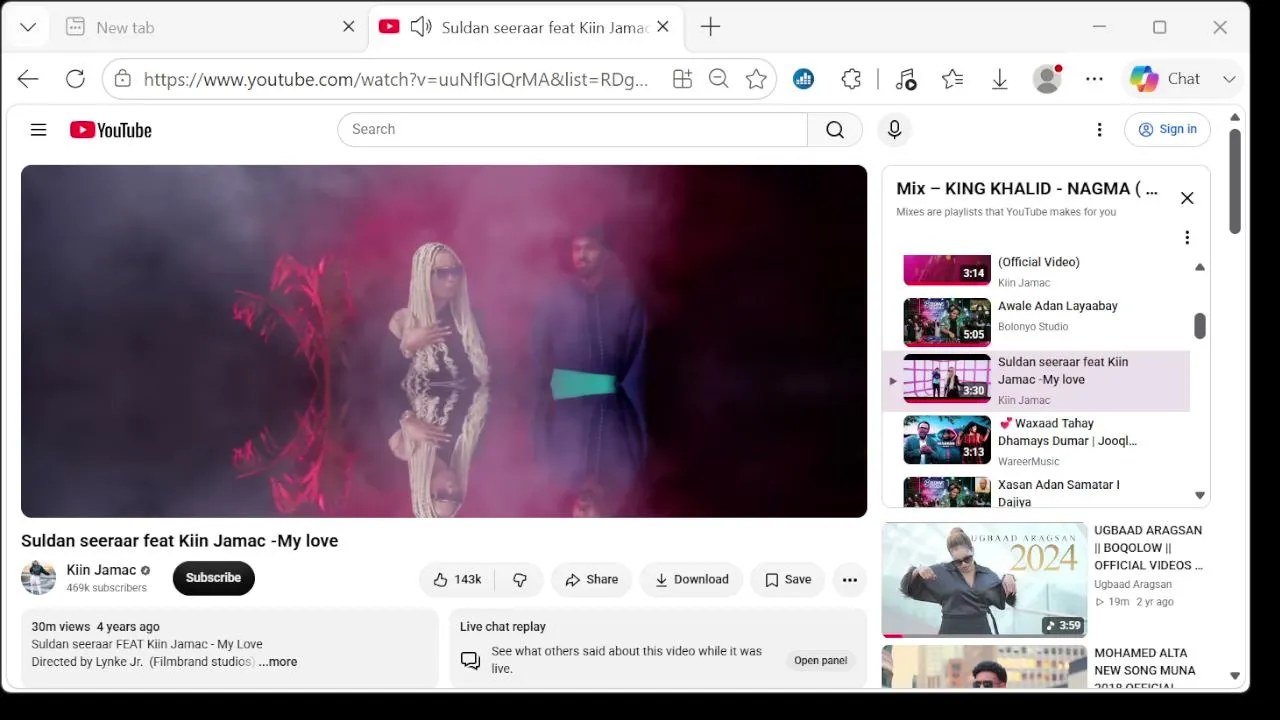Click the video player to pause

point(444,341)
